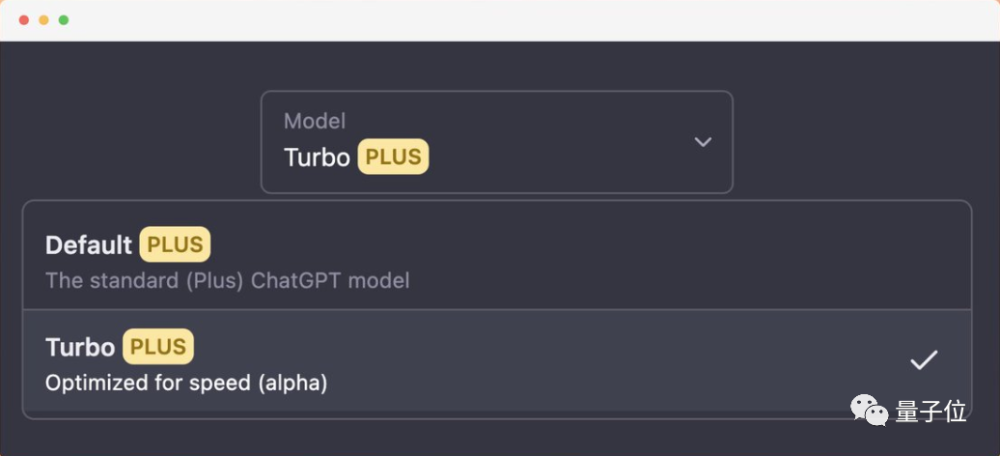Click the 量子位 watermark text

(930, 411)
